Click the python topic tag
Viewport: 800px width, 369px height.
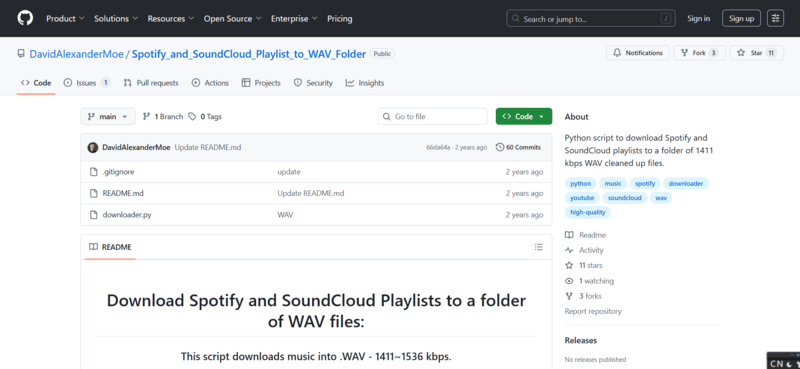coord(581,183)
